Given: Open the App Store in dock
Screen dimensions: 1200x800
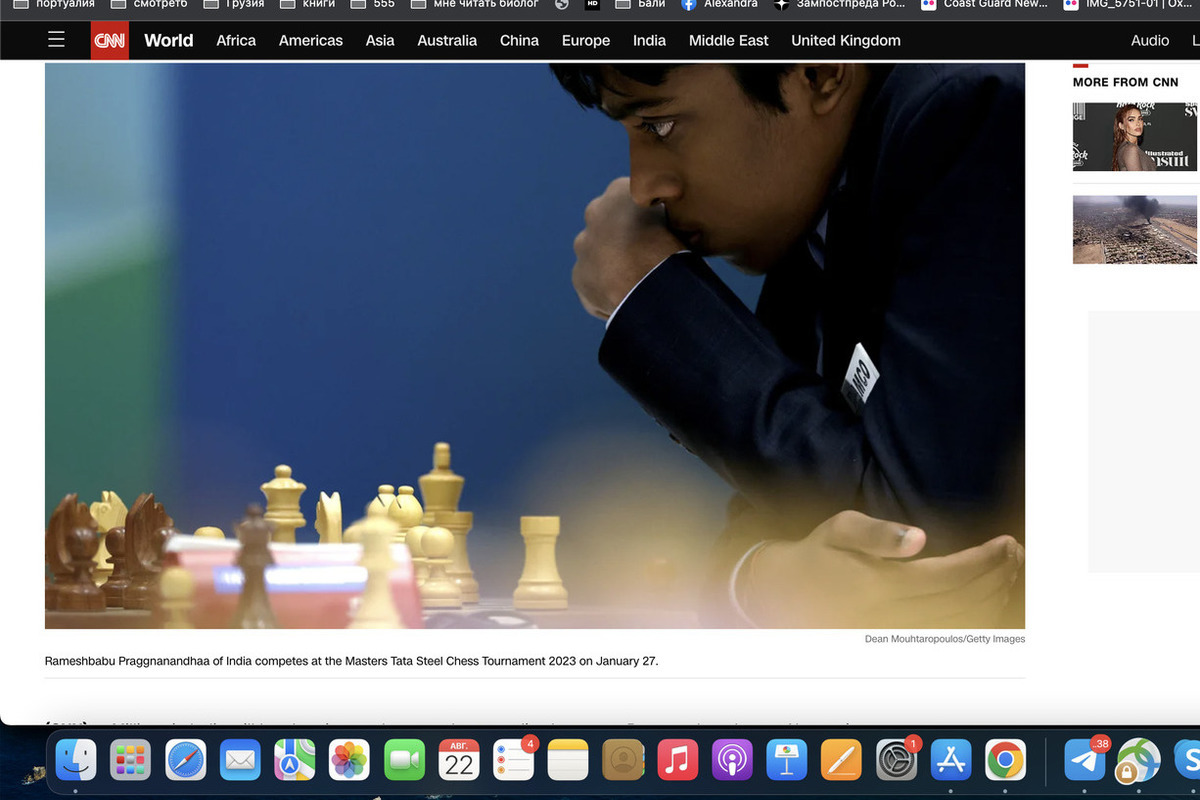Looking at the screenshot, I should [x=950, y=761].
